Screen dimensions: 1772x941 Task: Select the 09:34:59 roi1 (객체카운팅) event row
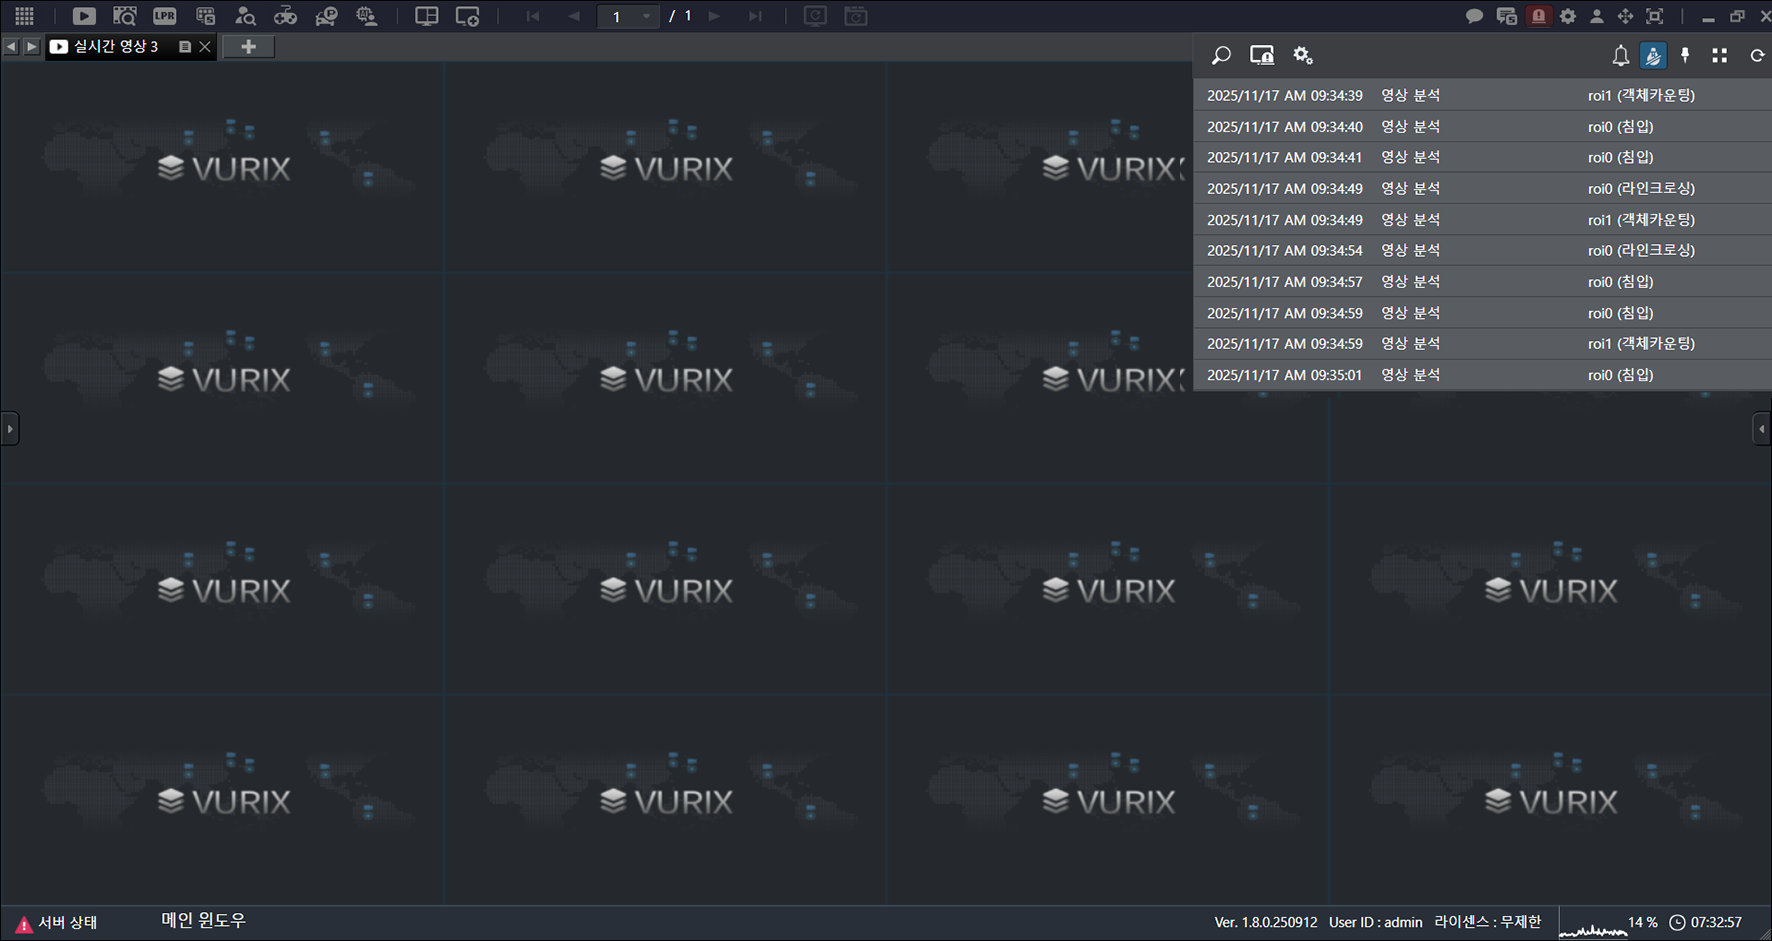tap(1482, 343)
